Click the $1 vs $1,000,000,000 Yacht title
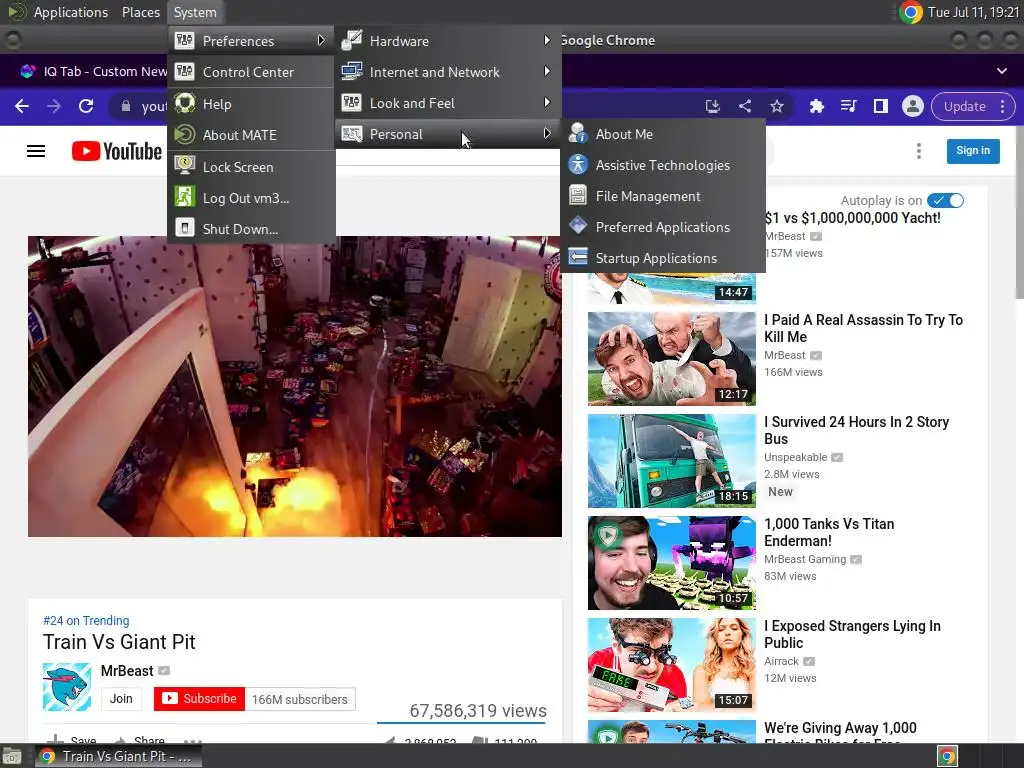Image resolution: width=1024 pixels, height=768 pixels. point(852,218)
